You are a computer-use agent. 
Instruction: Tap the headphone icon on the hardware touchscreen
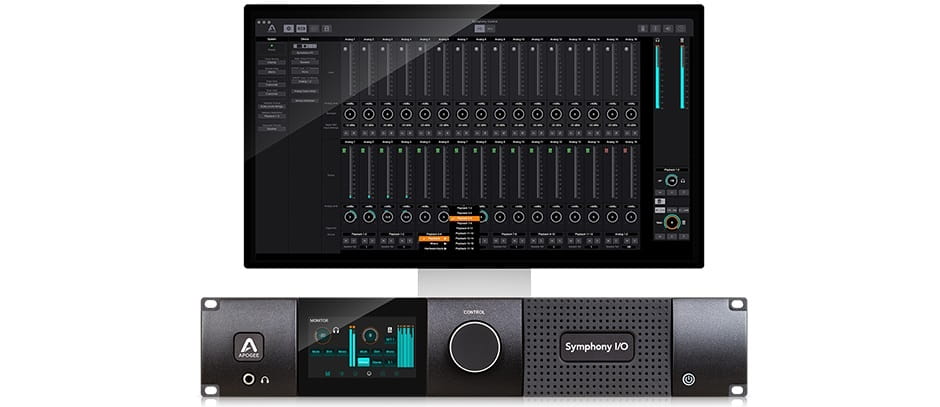pos(336,329)
